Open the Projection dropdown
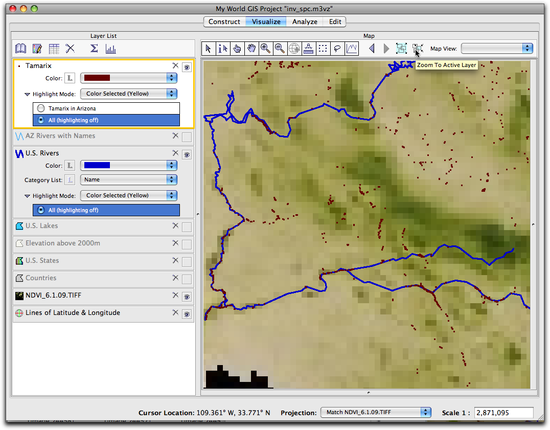Screen dimensions: 550x430 point(376,412)
